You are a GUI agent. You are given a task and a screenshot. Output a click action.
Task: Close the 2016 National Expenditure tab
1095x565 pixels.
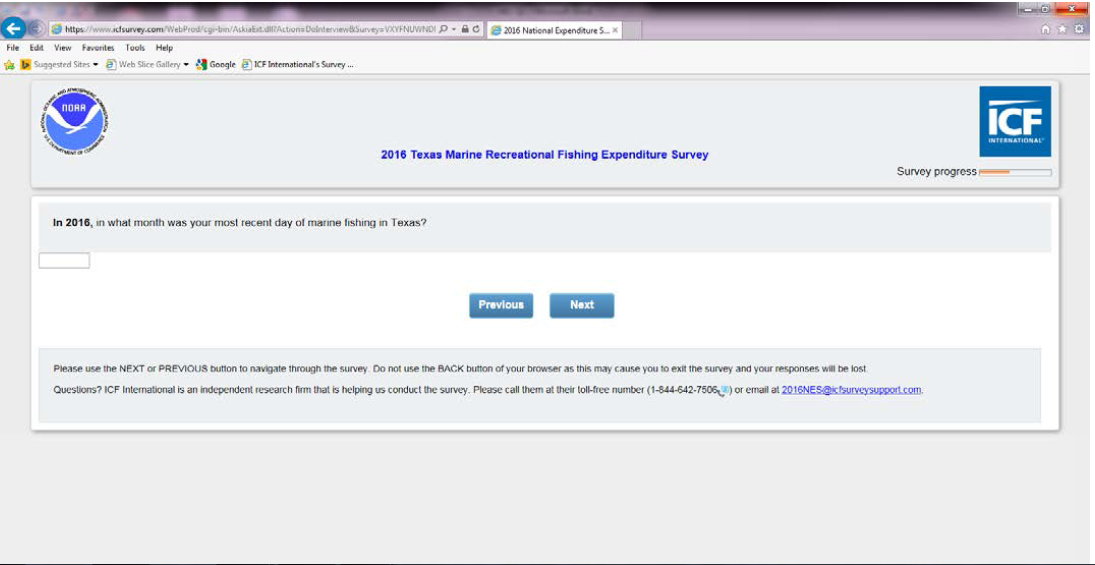615,30
